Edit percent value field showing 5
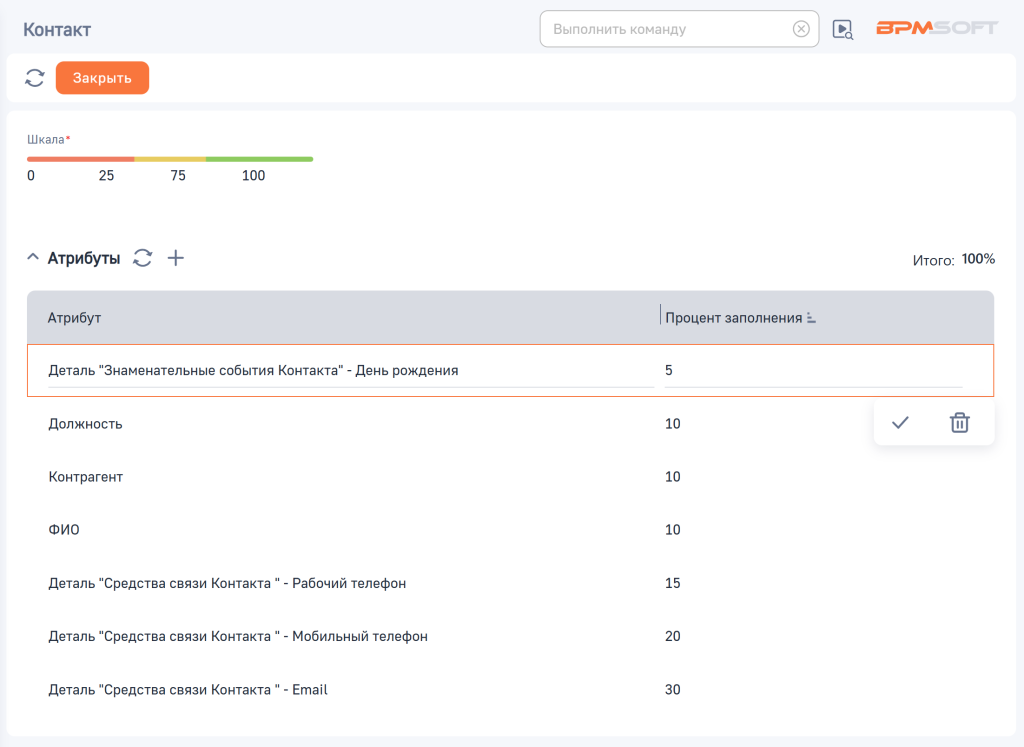The height and width of the screenshot is (747, 1024). pos(812,371)
